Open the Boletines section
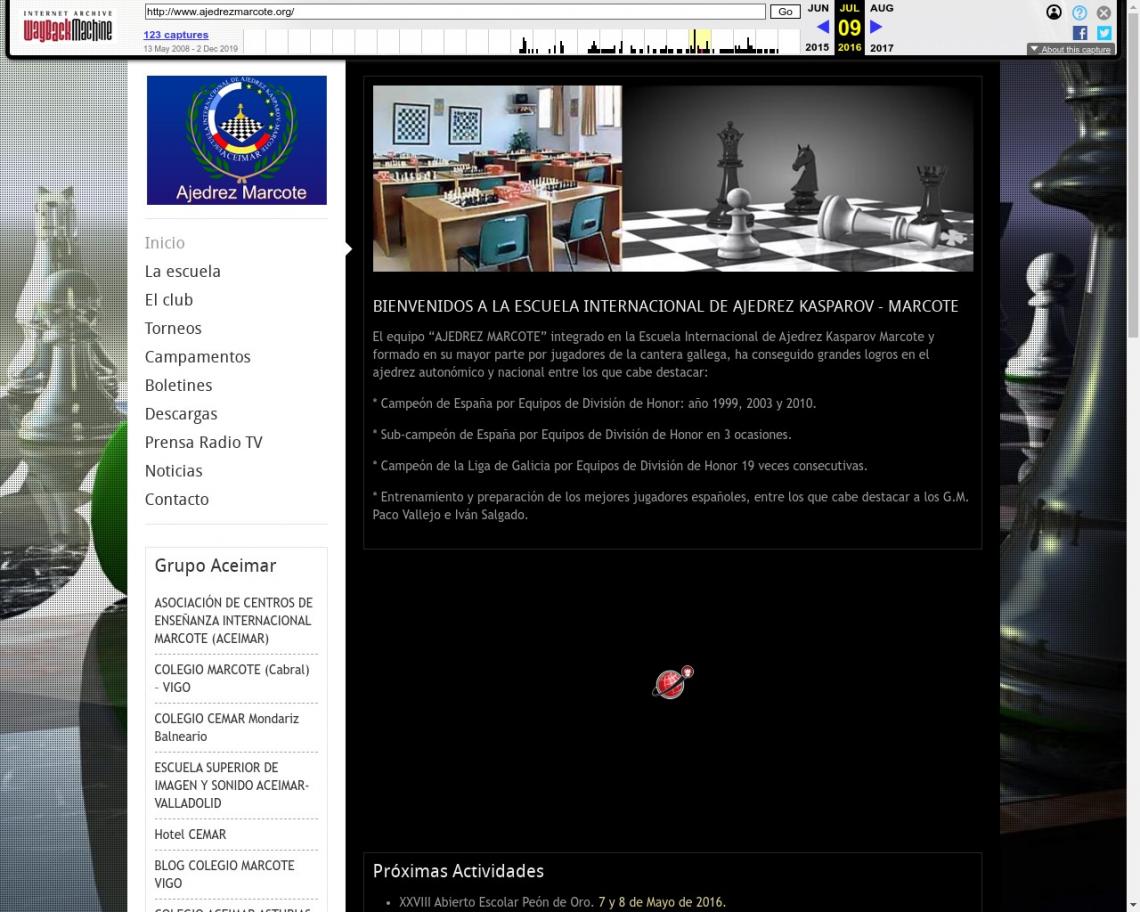Viewport: 1140px width, 912px height. [179, 385]
